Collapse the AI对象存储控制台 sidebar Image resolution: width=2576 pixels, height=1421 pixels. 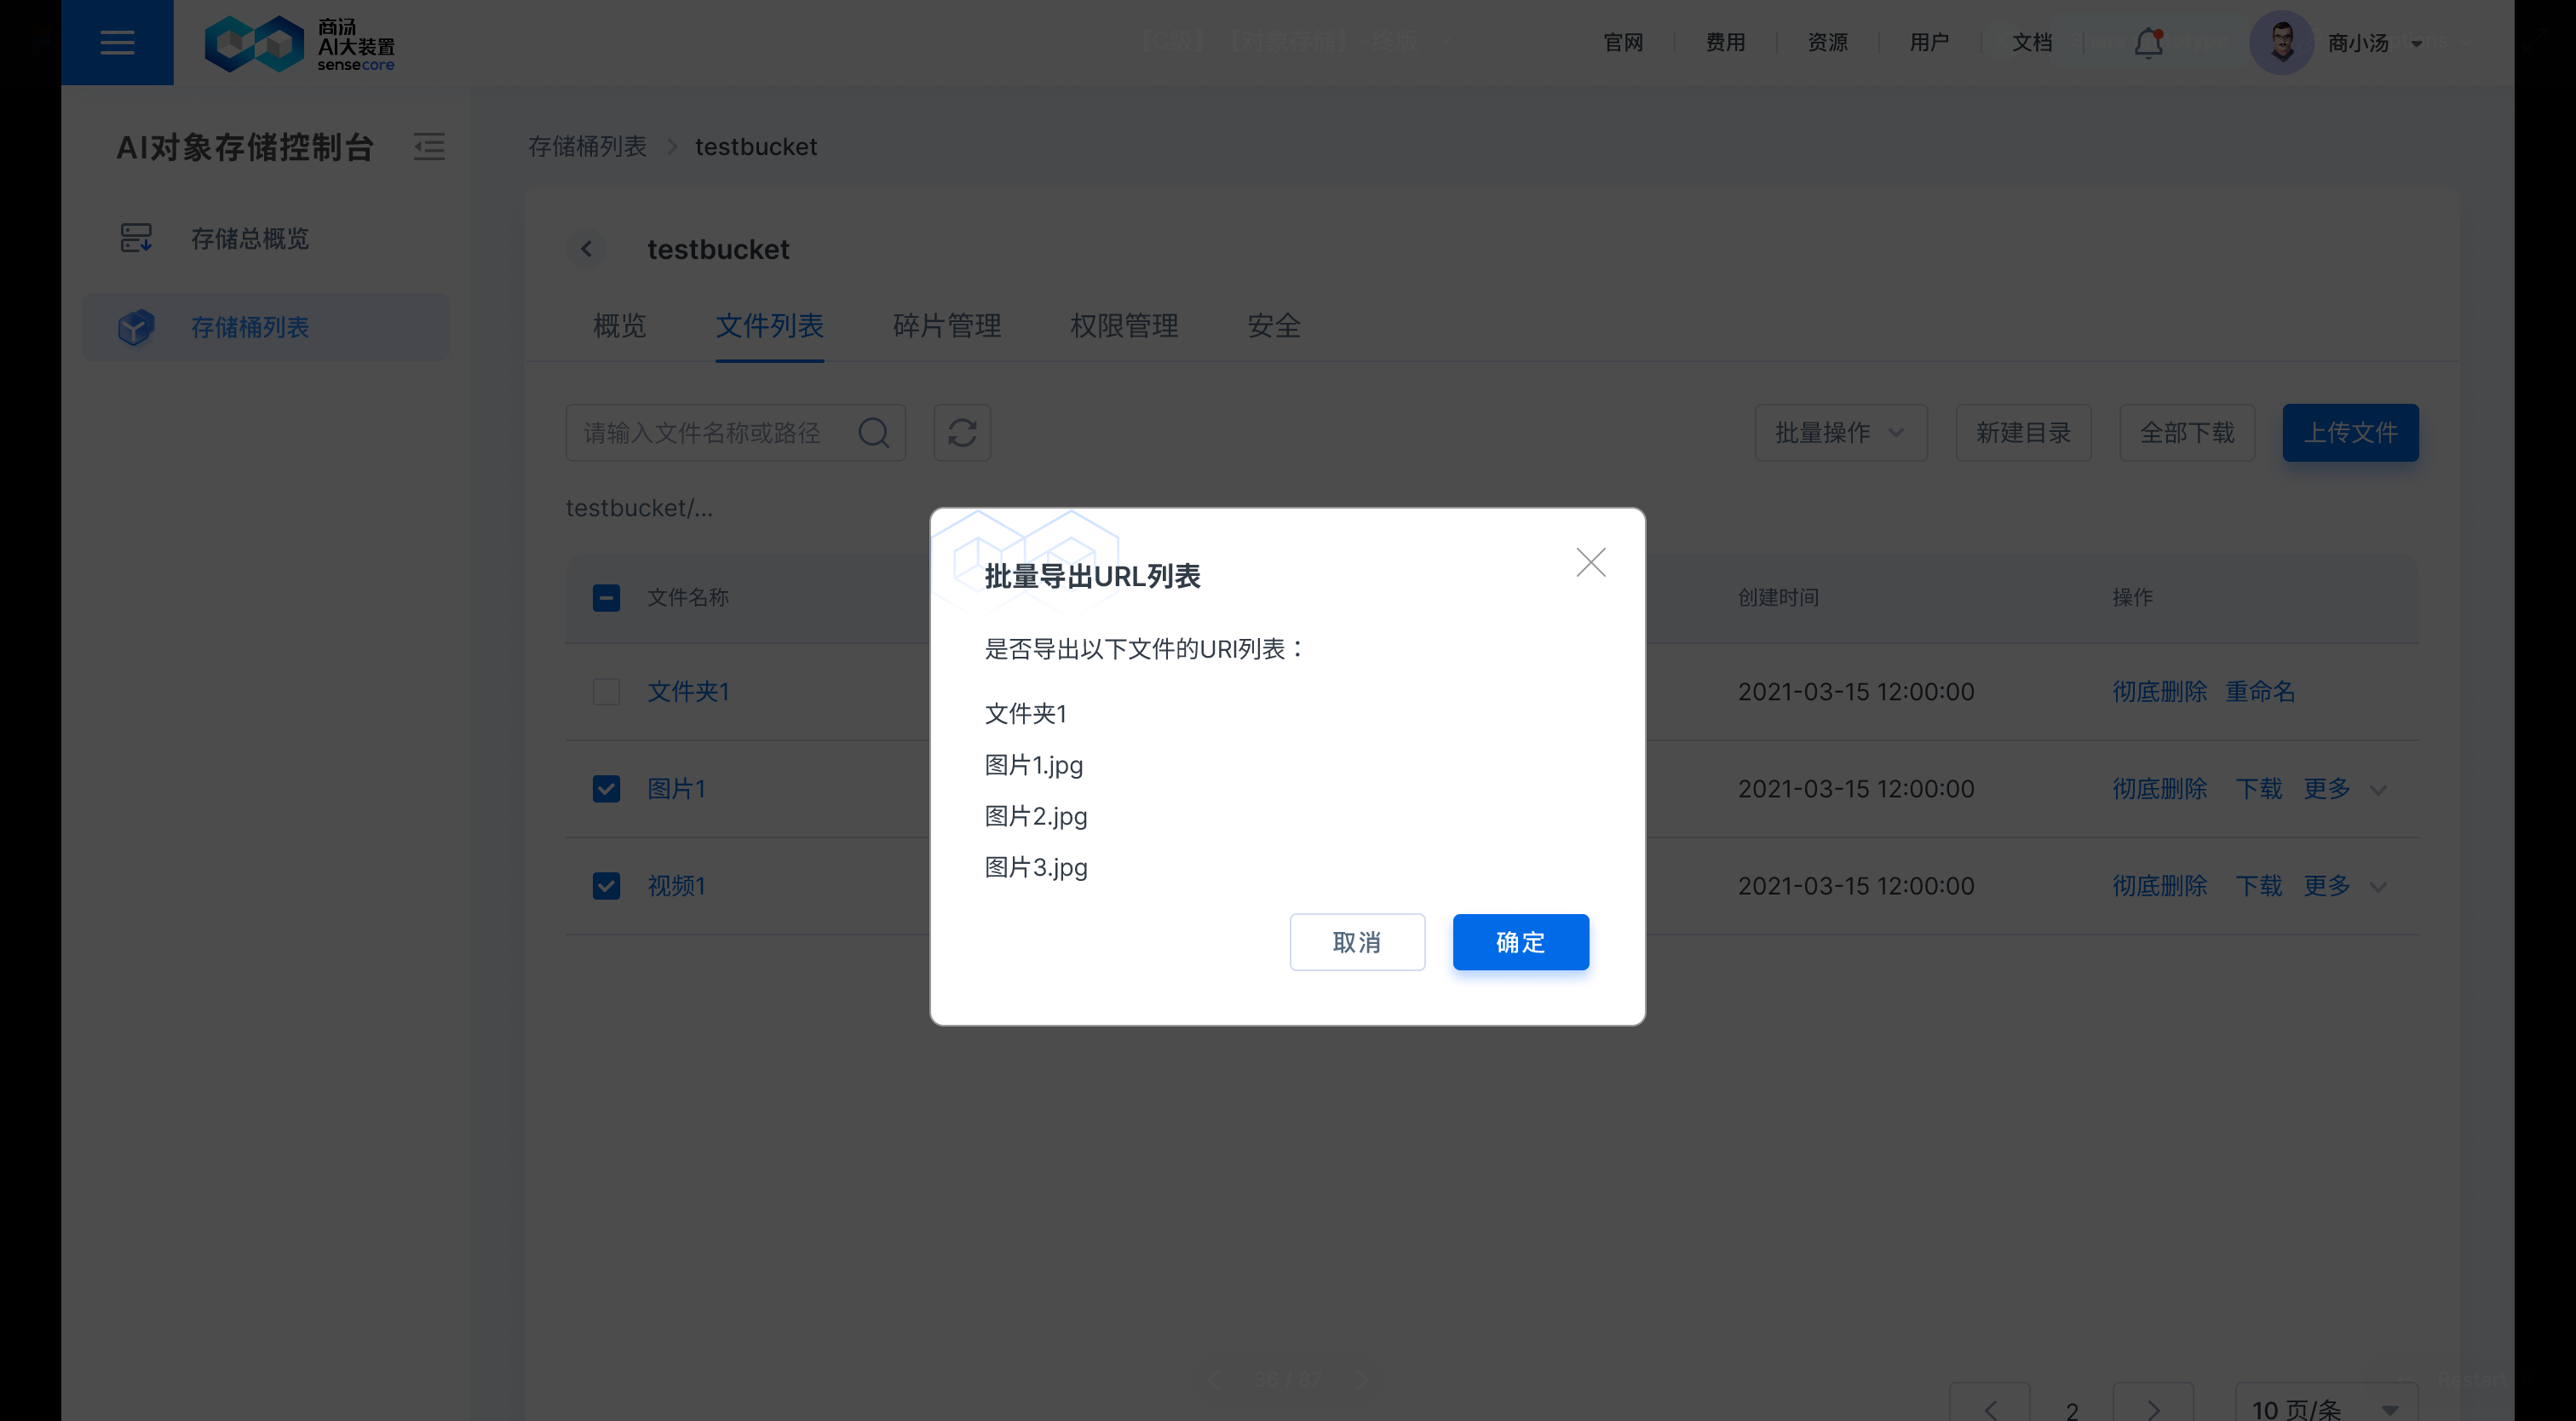click(x=429, y=146)
